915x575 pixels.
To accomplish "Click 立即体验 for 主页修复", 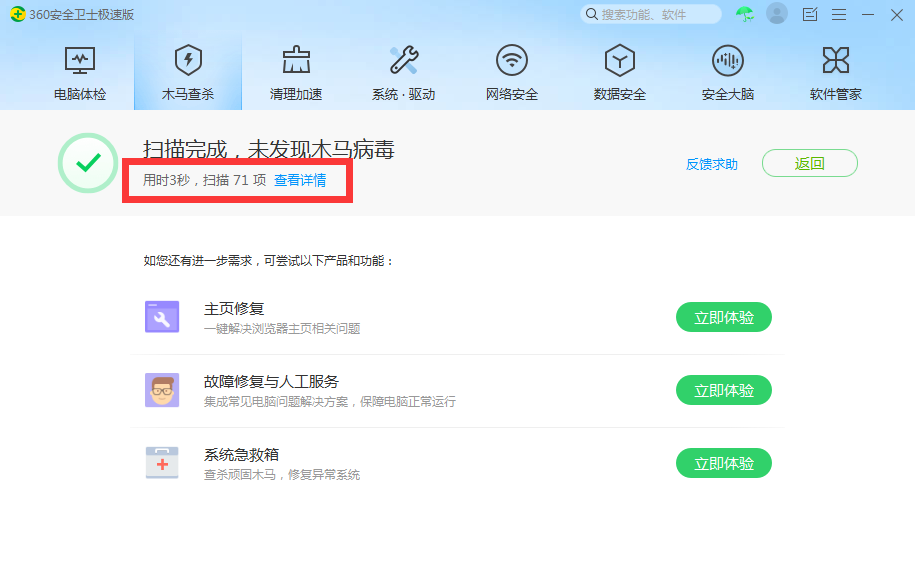I will (x=724, y=317).
